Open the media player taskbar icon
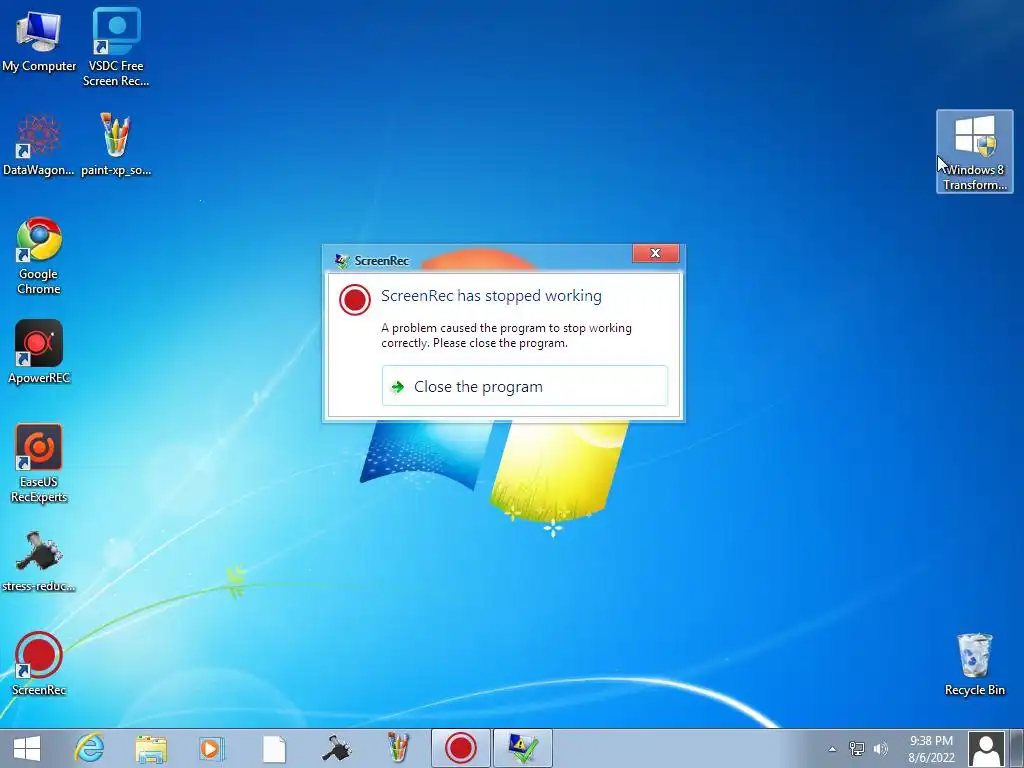 point(212,748)
